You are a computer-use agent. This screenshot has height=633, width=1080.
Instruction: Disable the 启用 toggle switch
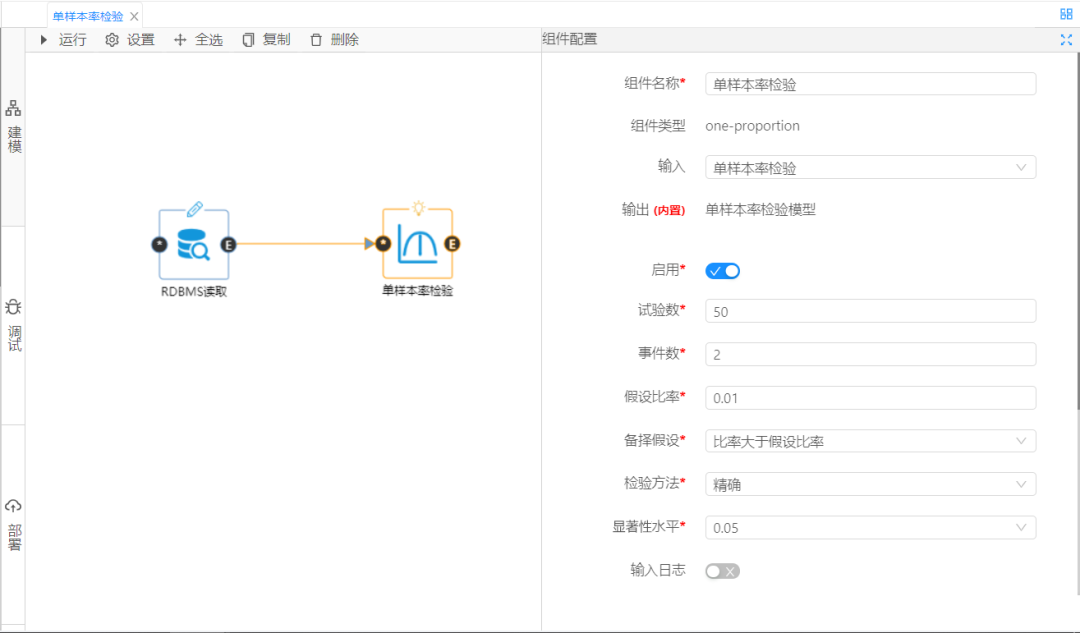(722, 271)
